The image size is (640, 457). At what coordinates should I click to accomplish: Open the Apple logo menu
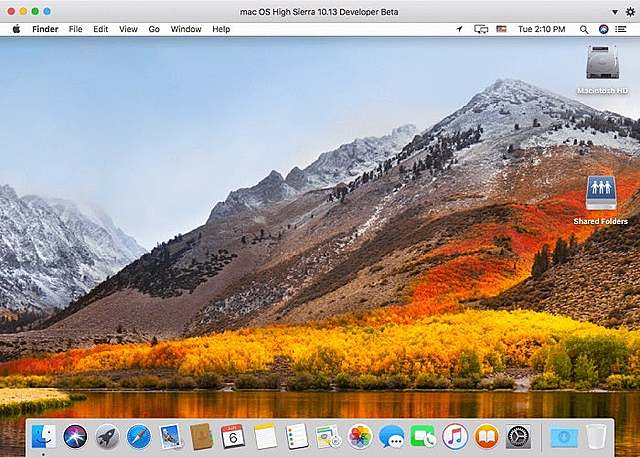coord(16,29)
